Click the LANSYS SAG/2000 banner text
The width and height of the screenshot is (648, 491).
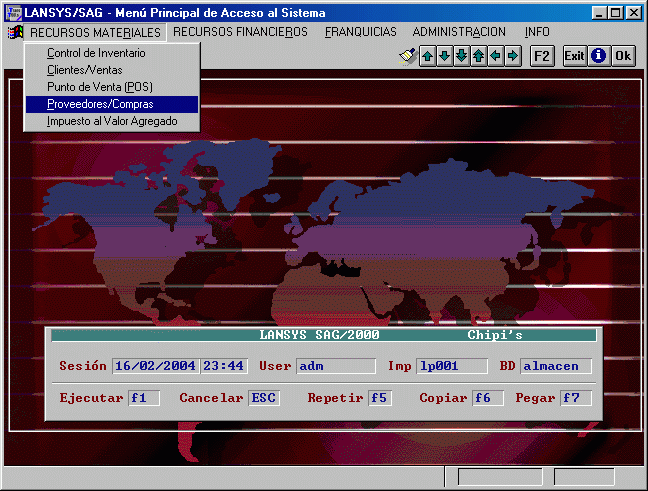coord(319,335)
